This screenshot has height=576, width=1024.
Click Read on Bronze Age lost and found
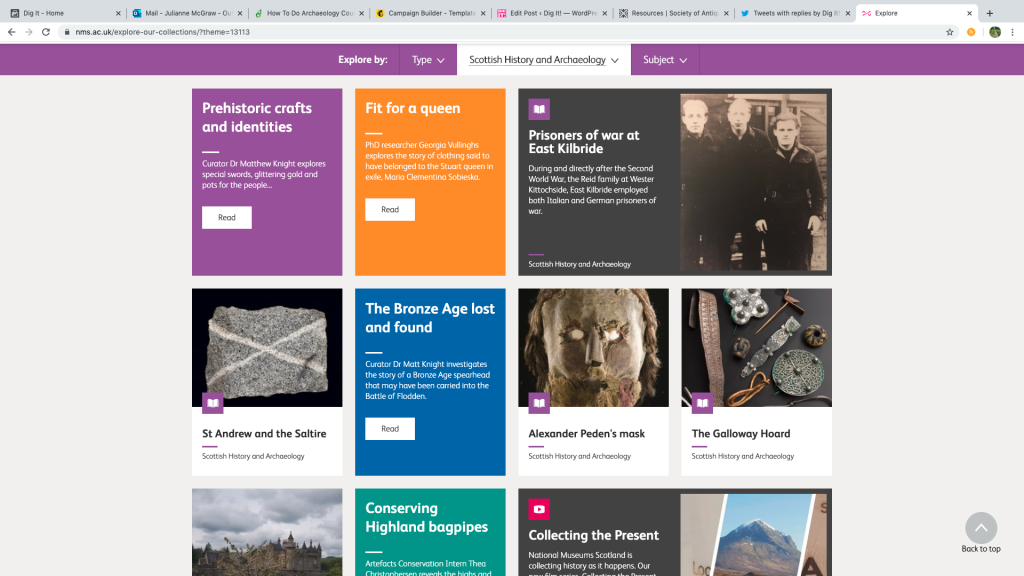click(x=390, y=428)
